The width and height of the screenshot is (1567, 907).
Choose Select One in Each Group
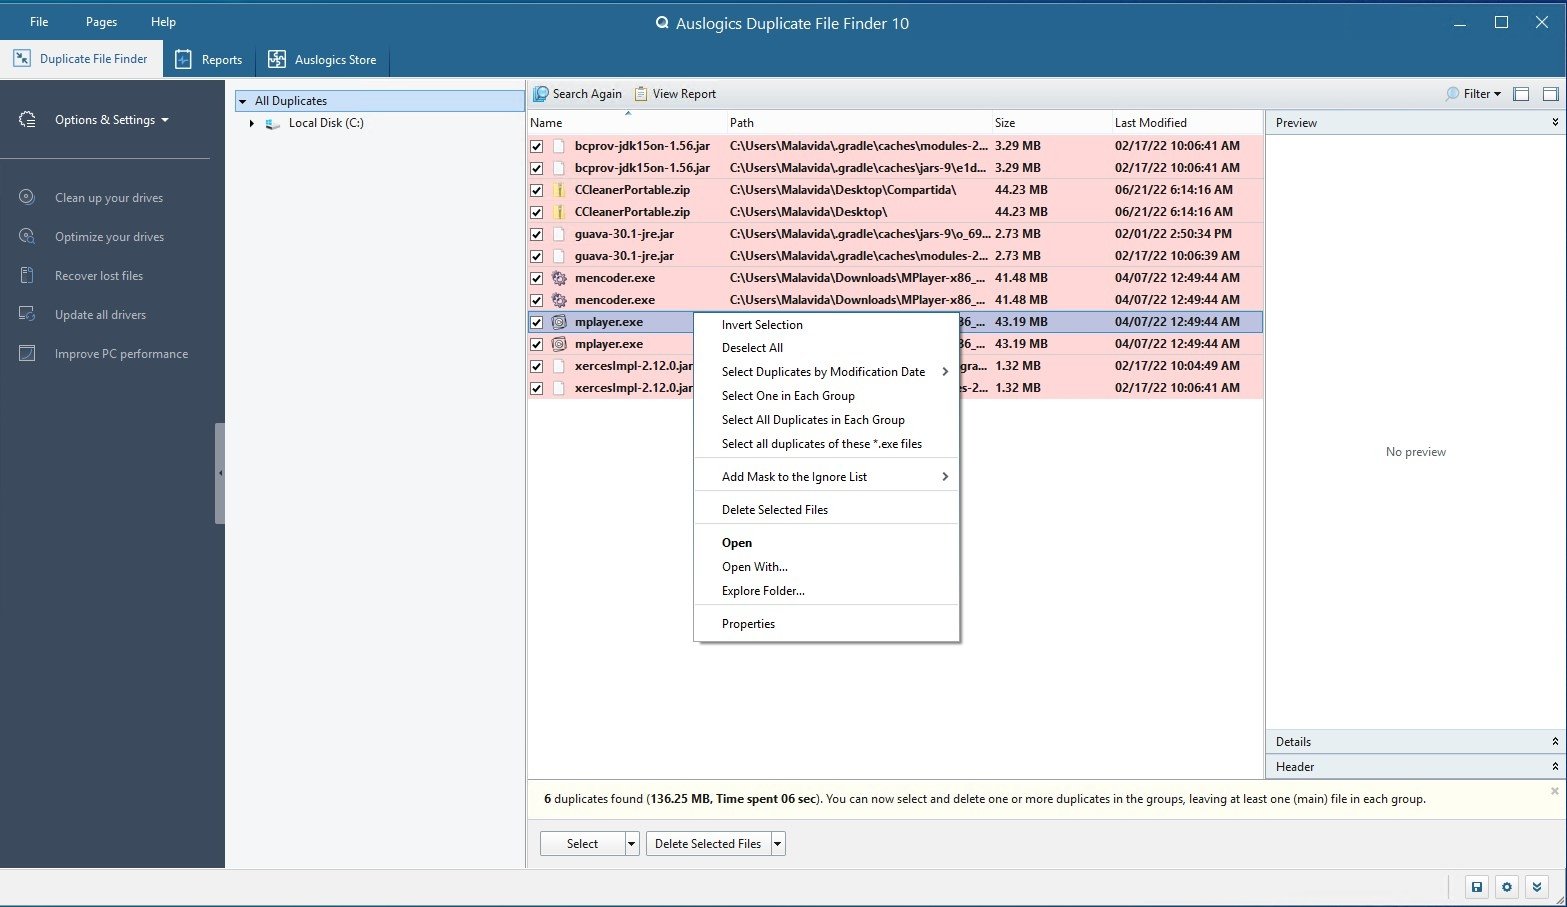[788, 396]
